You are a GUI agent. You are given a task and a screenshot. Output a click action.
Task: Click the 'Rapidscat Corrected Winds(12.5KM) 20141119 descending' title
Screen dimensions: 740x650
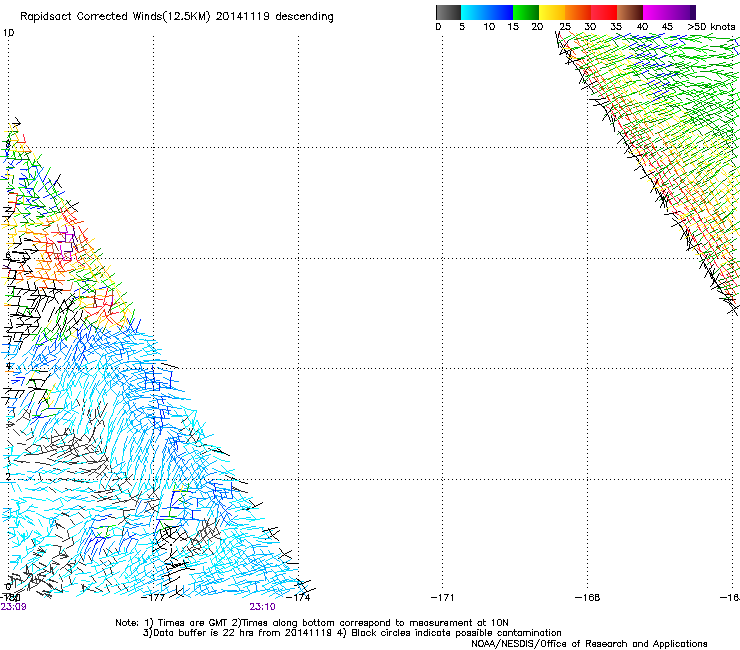pyautogui.click(x=177, y=17)
